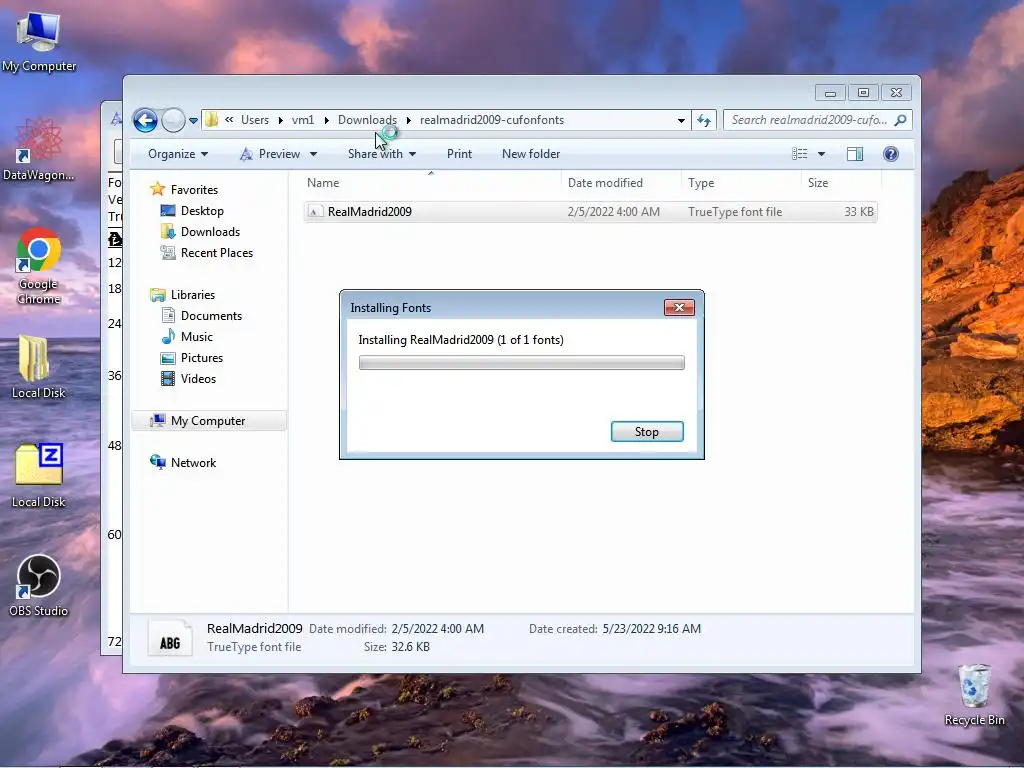This screenshot has height=768, width=1024.
Task: Click Preview in the toolbar
Action: tap(270, 154)
